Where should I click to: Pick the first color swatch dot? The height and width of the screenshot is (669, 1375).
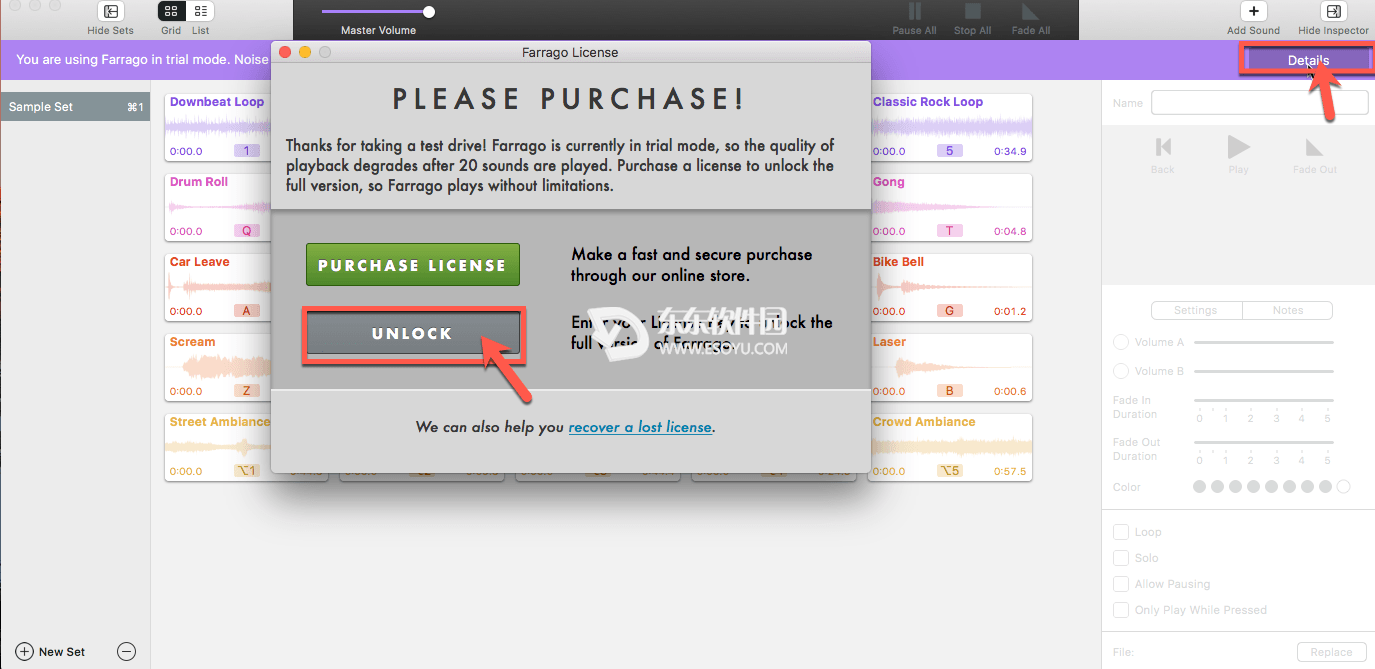click(1199, 487)
